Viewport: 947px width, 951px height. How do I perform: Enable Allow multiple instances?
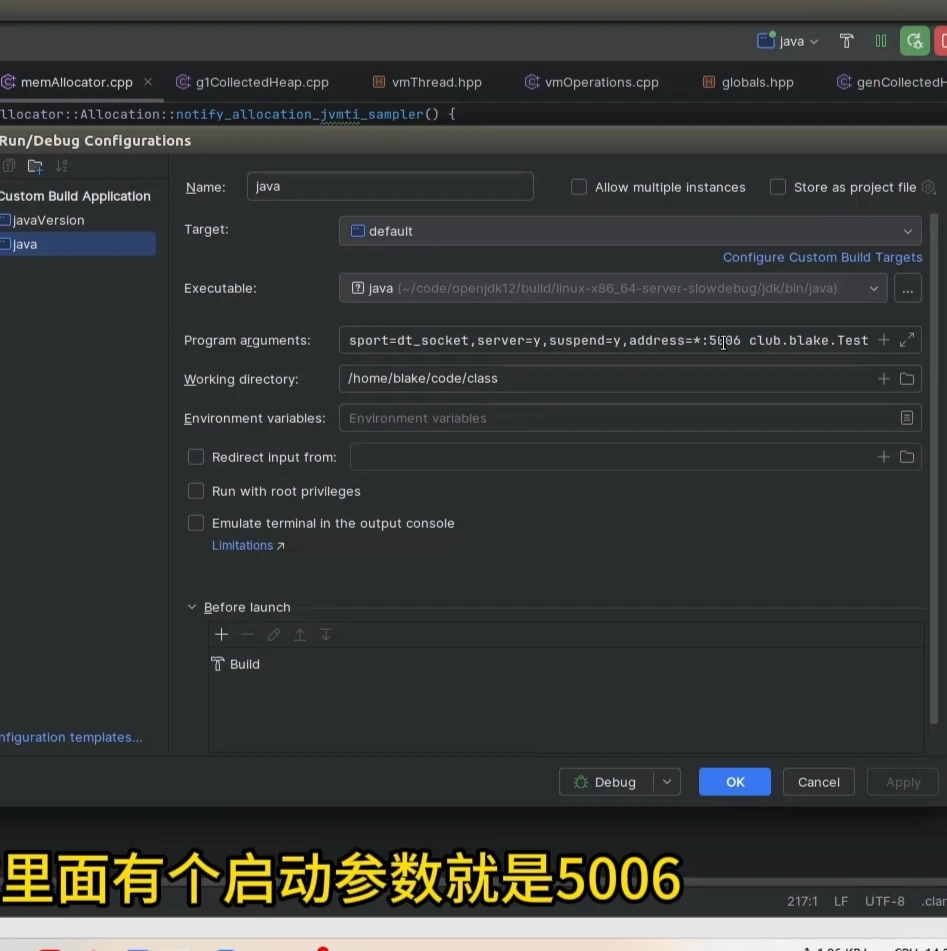tap(578, 186)
